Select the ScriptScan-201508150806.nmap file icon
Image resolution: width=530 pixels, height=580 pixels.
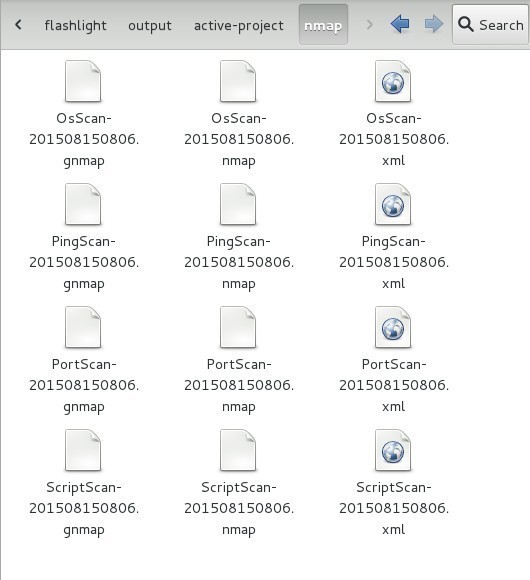tap(238, 450)
